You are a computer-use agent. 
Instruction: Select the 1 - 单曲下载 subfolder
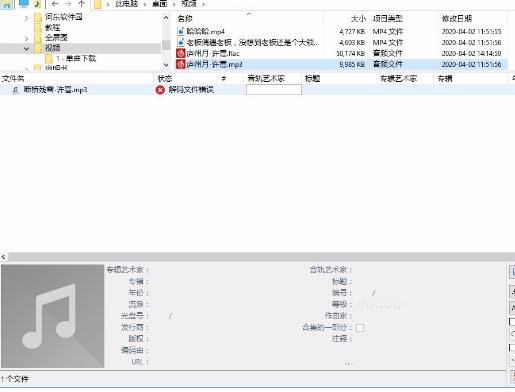[x=76, y=59]
